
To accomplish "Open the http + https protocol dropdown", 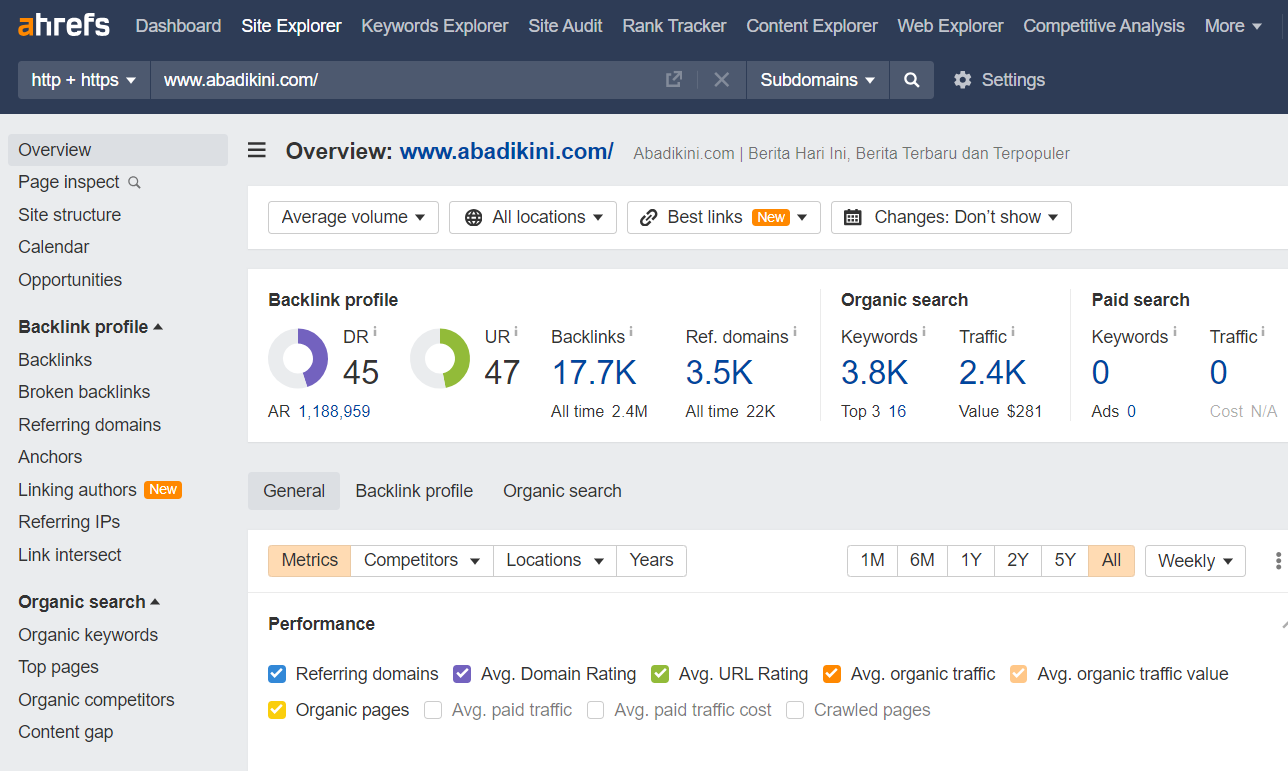I will pos(84,80).
